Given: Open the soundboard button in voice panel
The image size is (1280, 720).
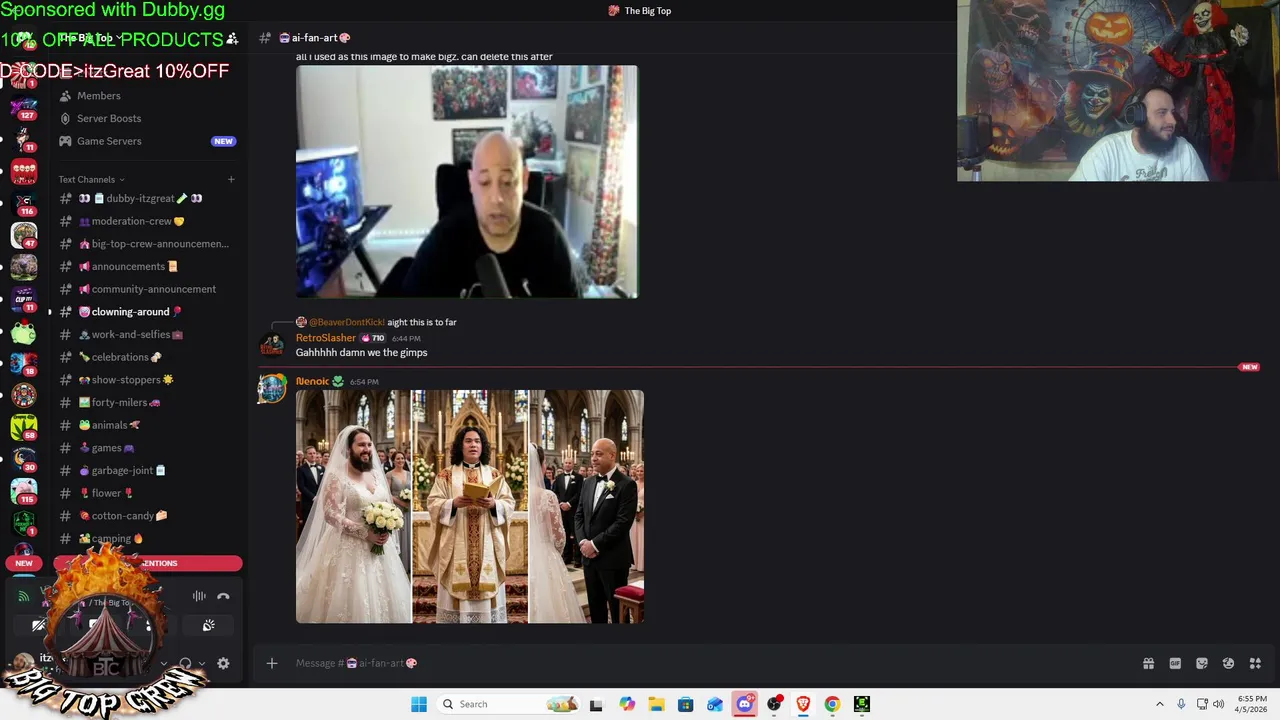Looking at the screenshot, I should (208, 625).
